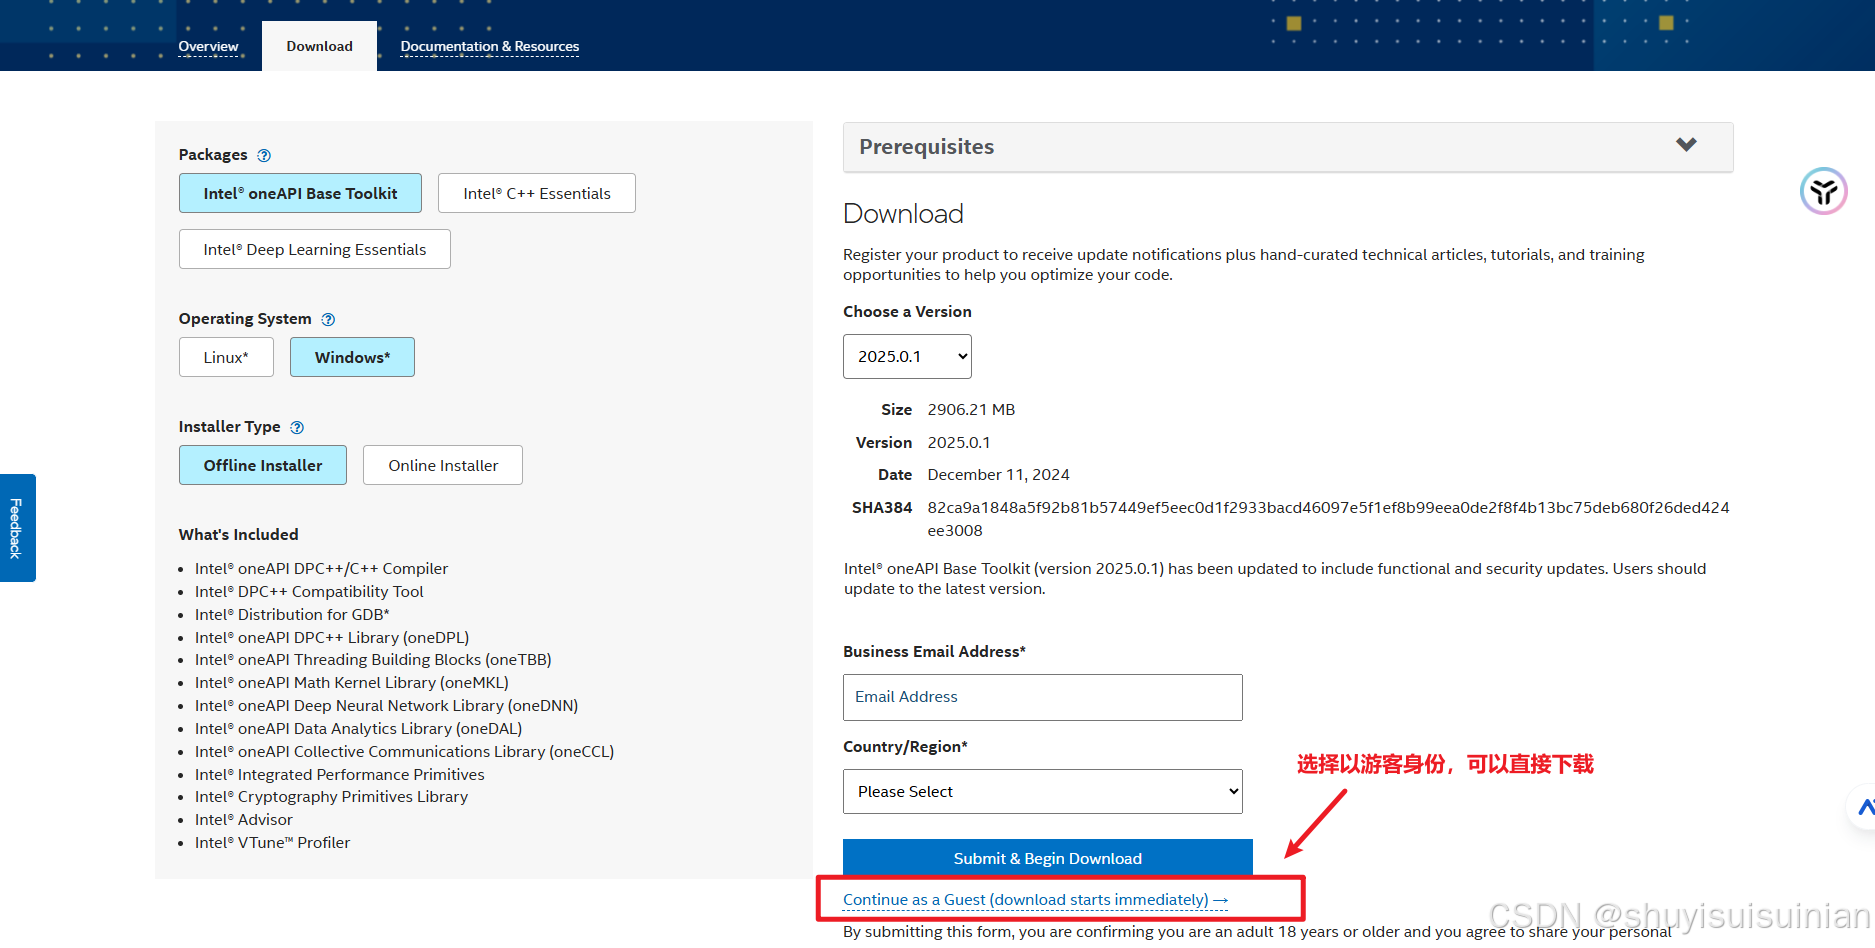
Task: Click oneAPI Data Analytics Library item
Action: pyautogui.click(x=358, y=728)
